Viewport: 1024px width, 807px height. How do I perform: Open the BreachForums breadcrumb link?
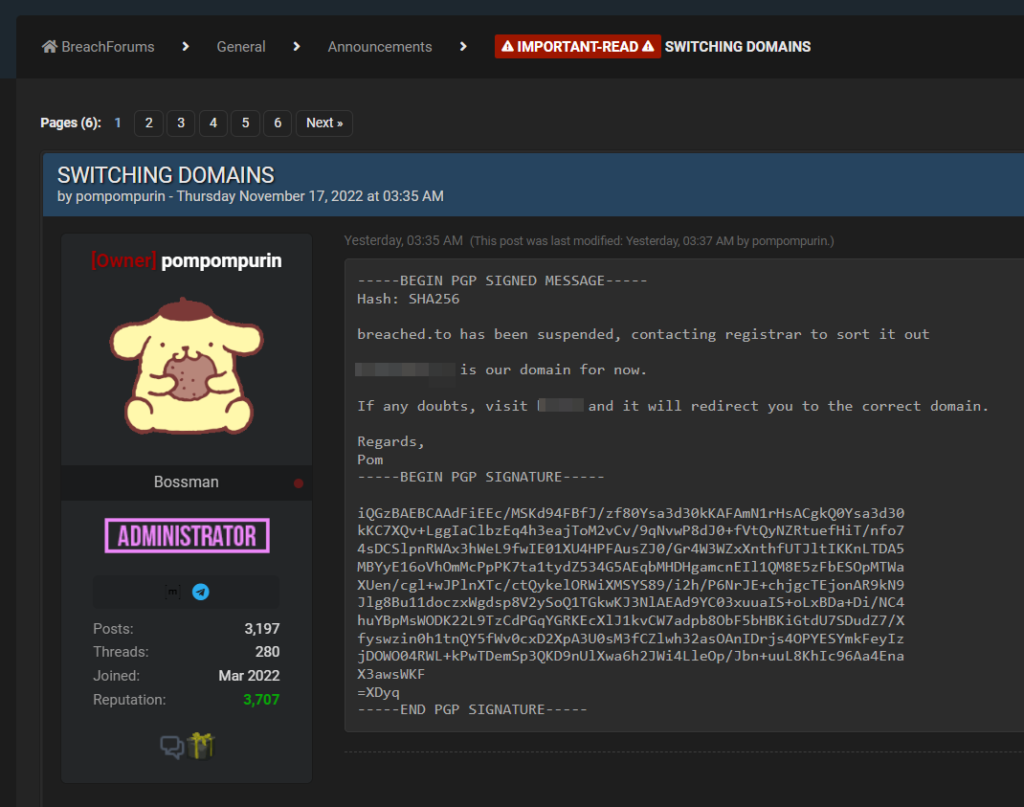tap(107, 47)
